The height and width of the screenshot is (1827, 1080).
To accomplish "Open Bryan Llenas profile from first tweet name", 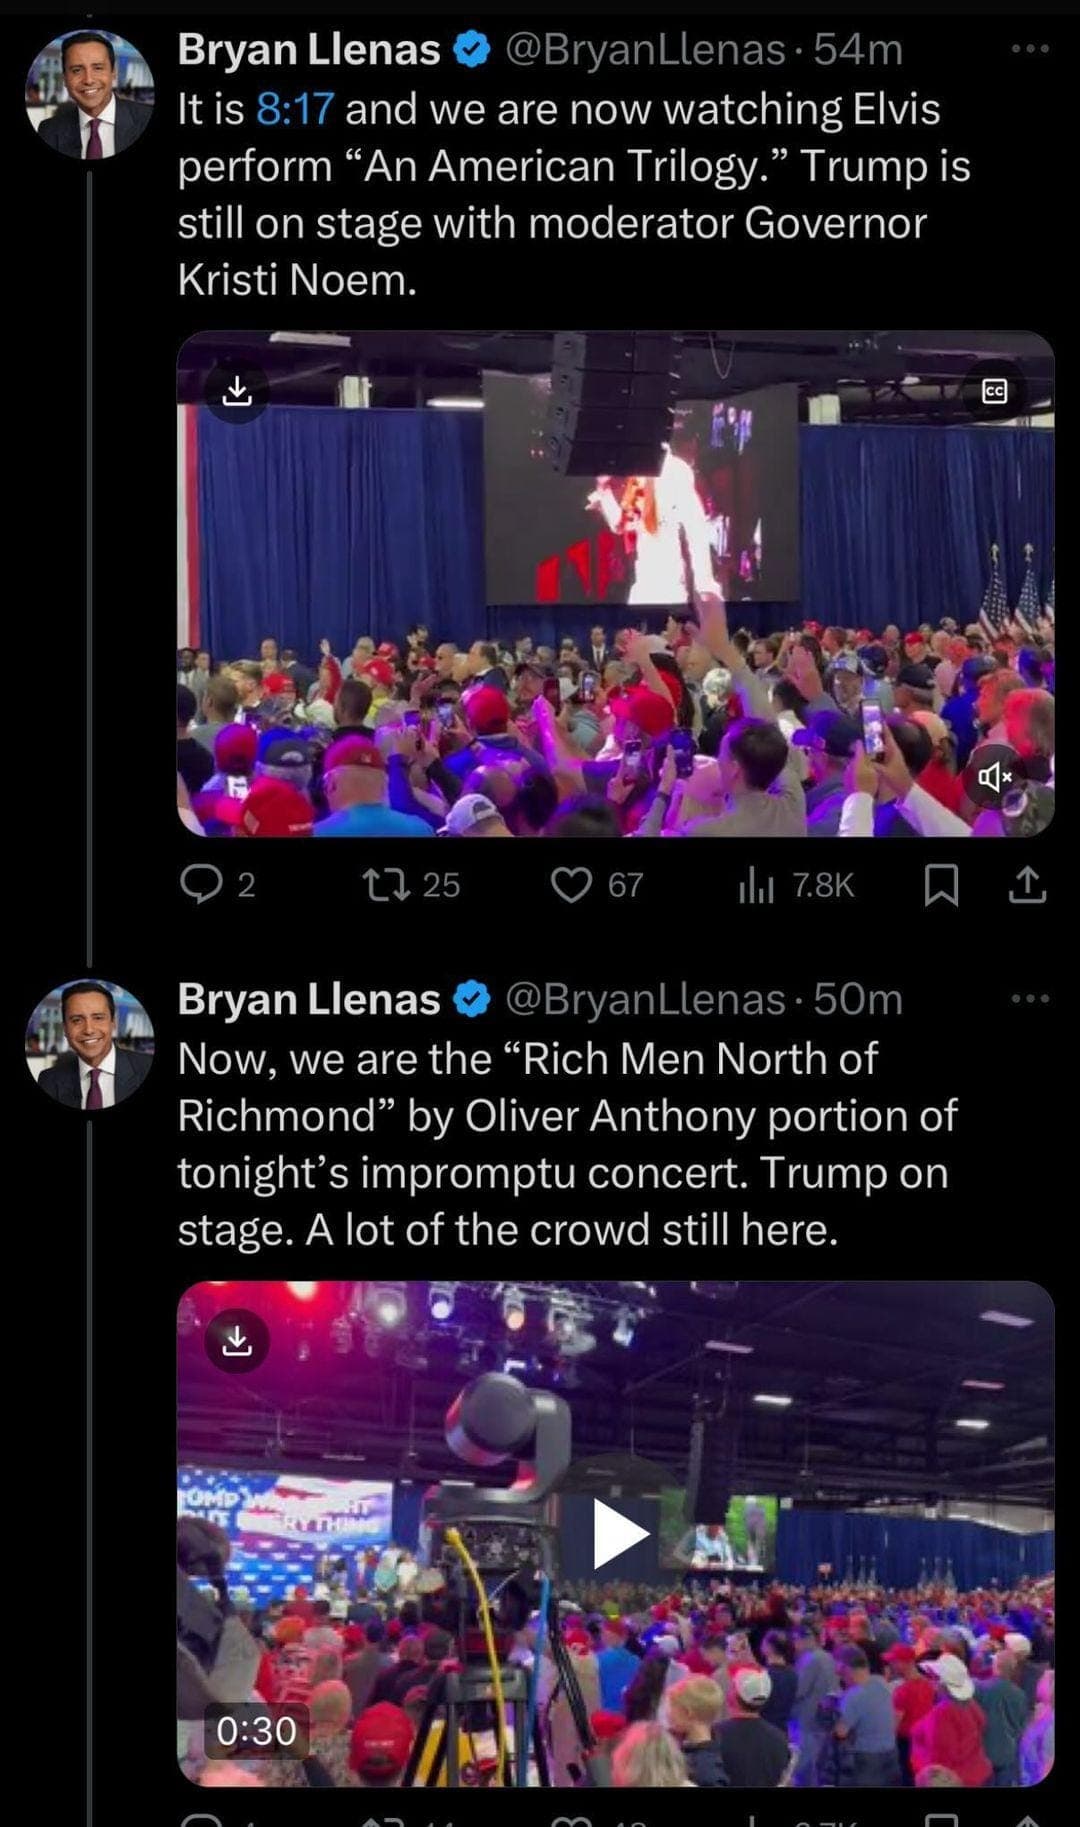I will tap(308, 49).
